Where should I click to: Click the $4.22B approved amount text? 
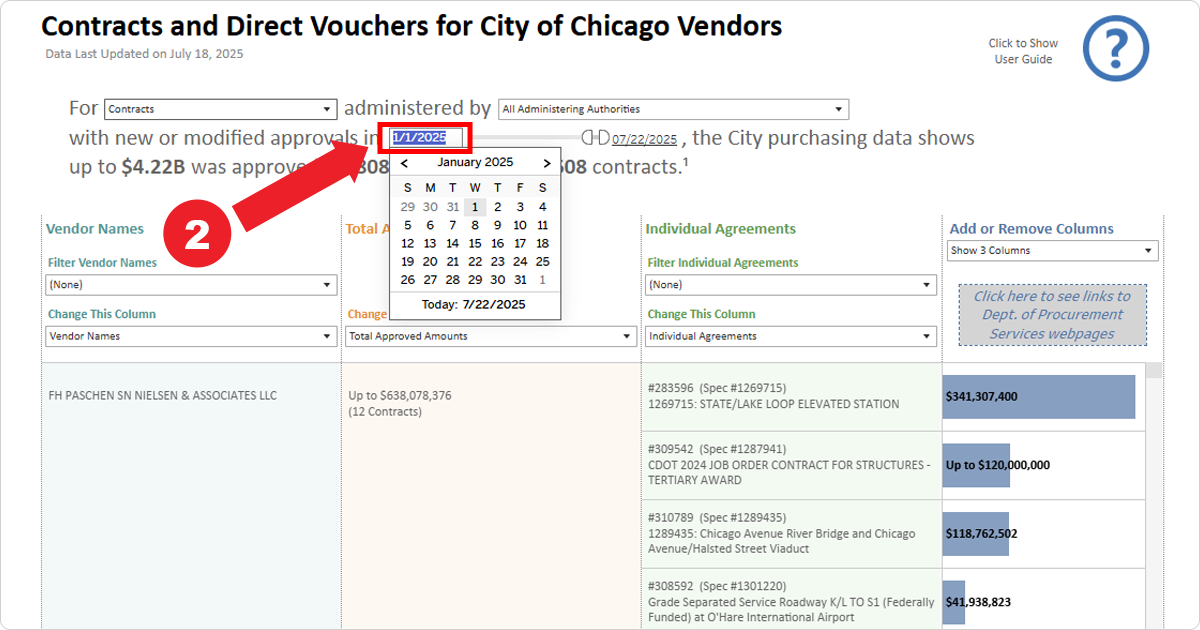click(153, 167)
